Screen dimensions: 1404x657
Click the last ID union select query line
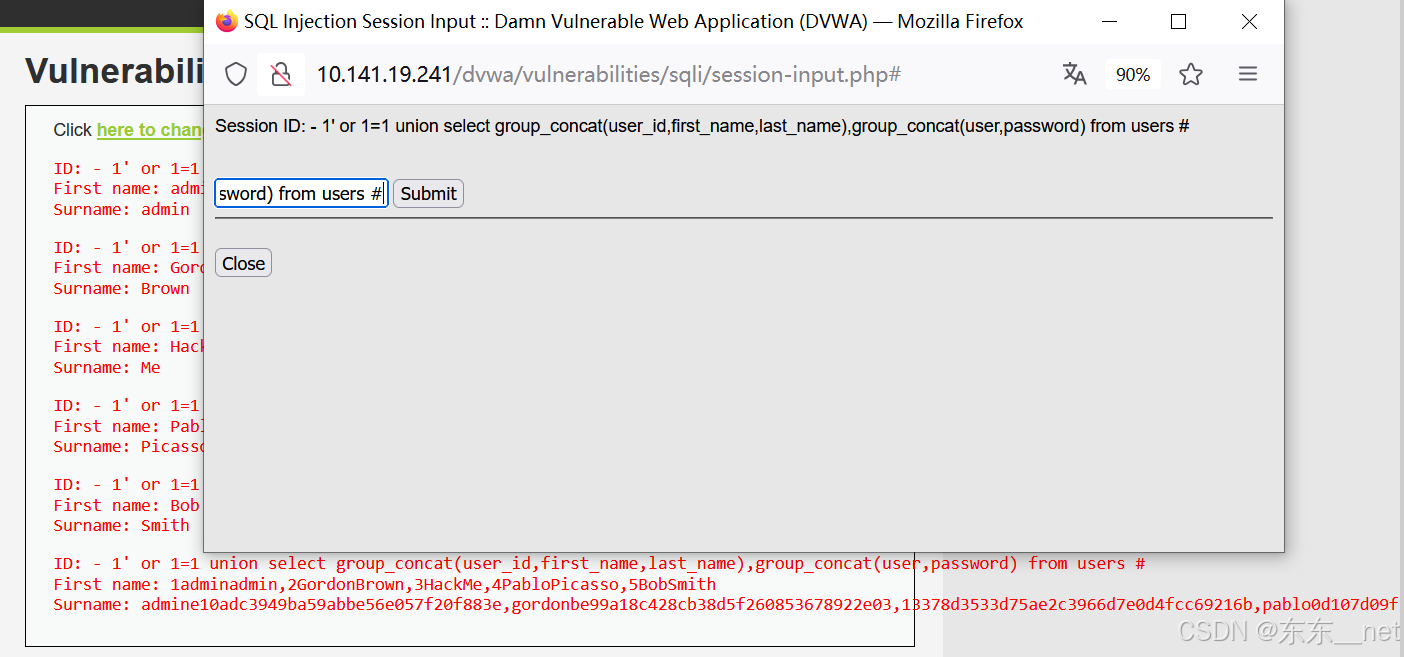pyautogui.click(x=599, y=563)
